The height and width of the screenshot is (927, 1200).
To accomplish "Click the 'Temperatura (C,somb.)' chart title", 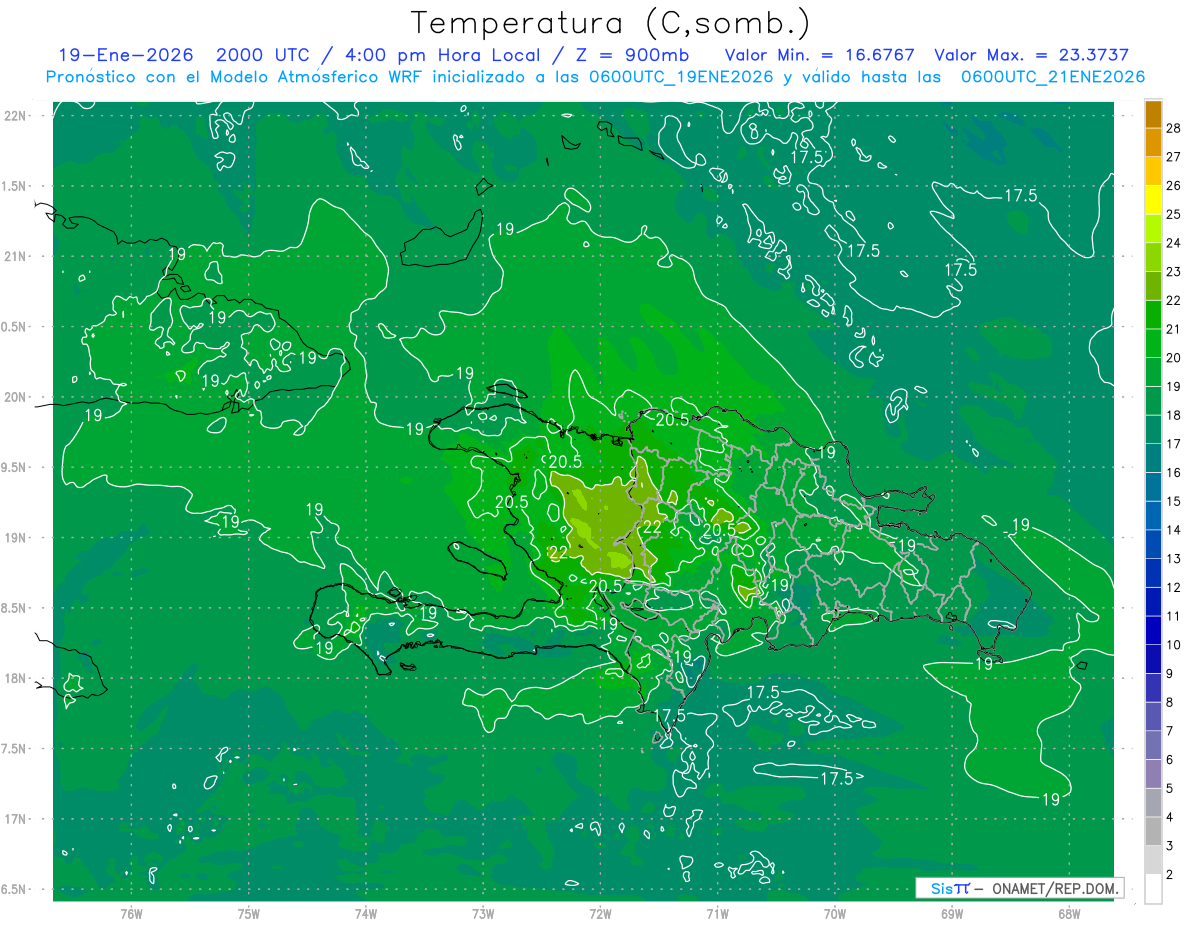I will pyautogui.click(x=611, y=23).
